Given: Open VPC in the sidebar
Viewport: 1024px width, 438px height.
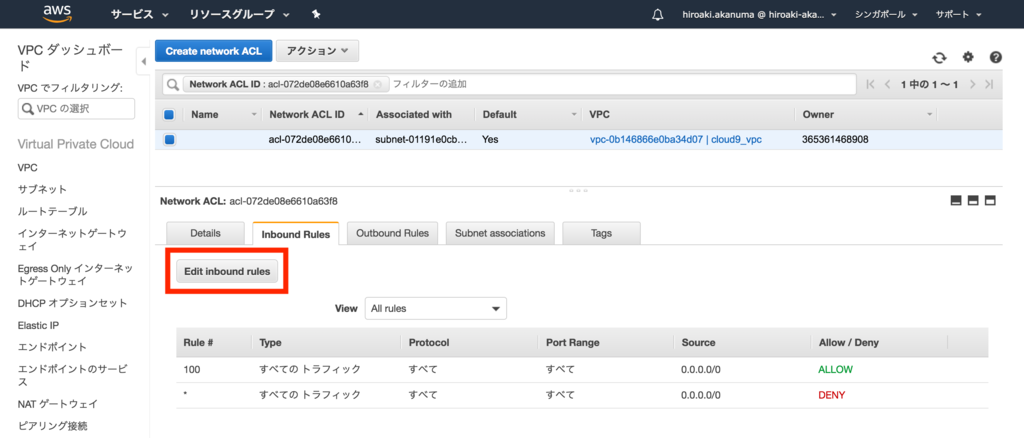Looking at the screenshot, I should (27, 168).
